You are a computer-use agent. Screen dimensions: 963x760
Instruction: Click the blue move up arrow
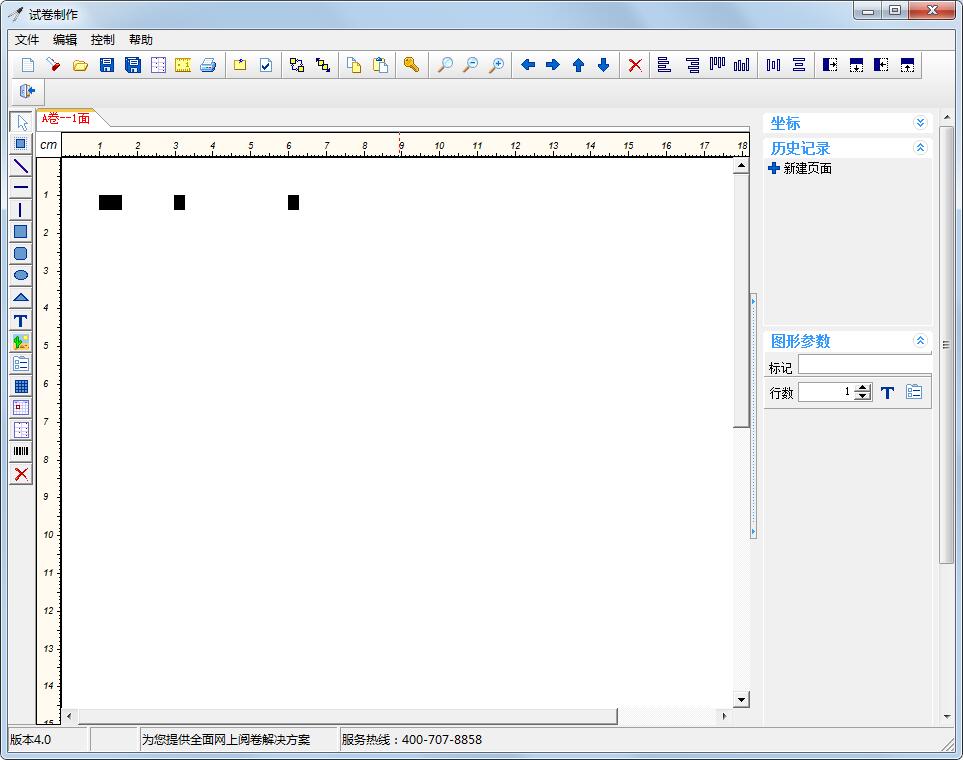coord(578,65)
